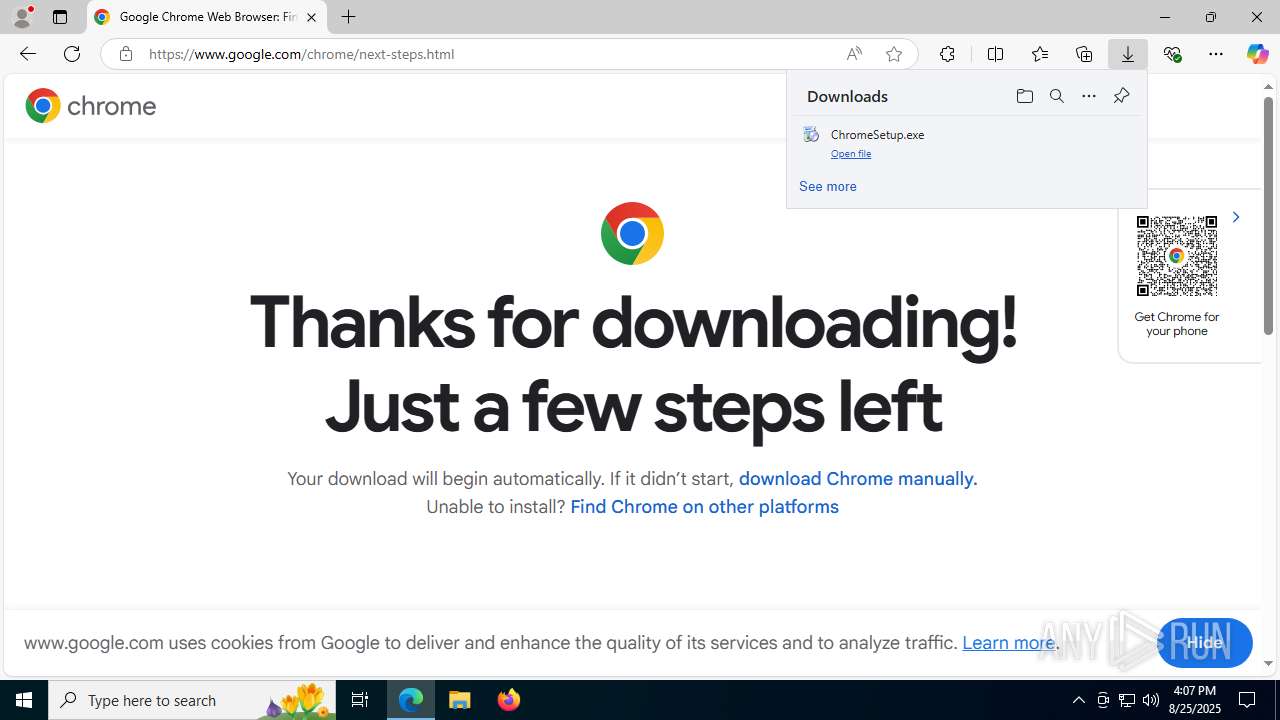The image size is (1280, 720).
Task: Open more options in Downloads panel
Action: click(1089, 96)
